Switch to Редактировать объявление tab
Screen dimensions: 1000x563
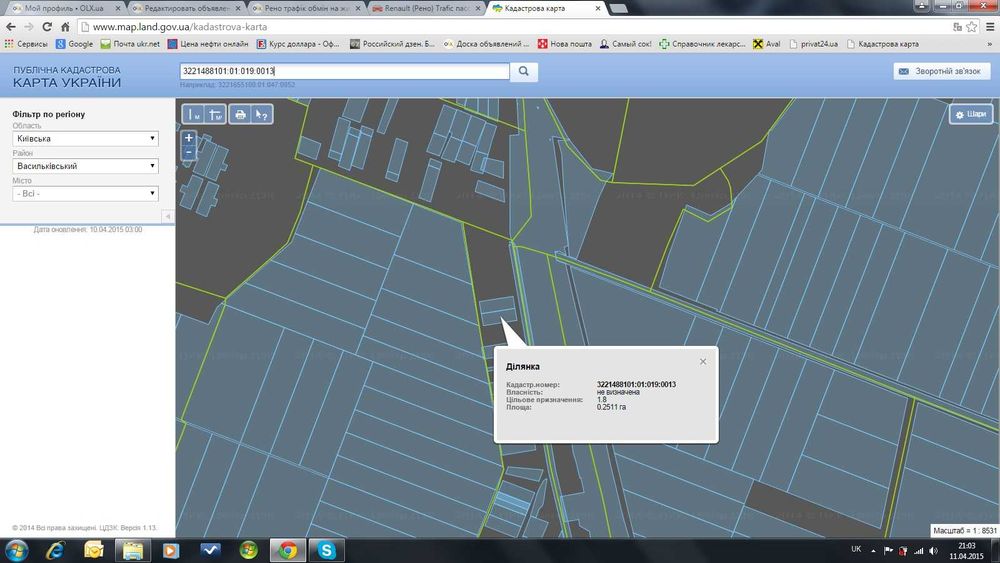point(186,8)
